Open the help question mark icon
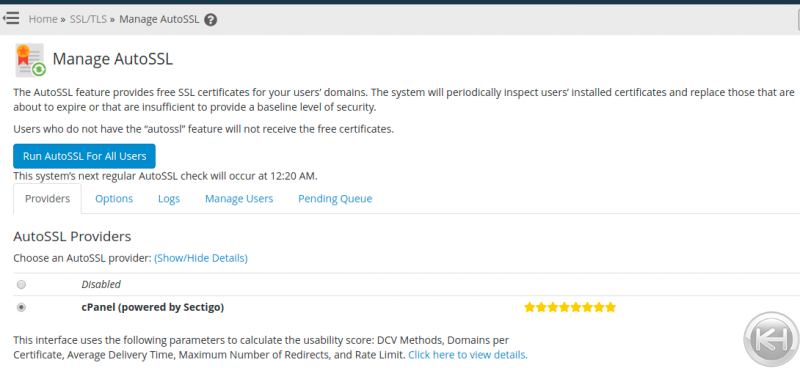The width and height of the screenshot is (800, 368). [210, 20]
